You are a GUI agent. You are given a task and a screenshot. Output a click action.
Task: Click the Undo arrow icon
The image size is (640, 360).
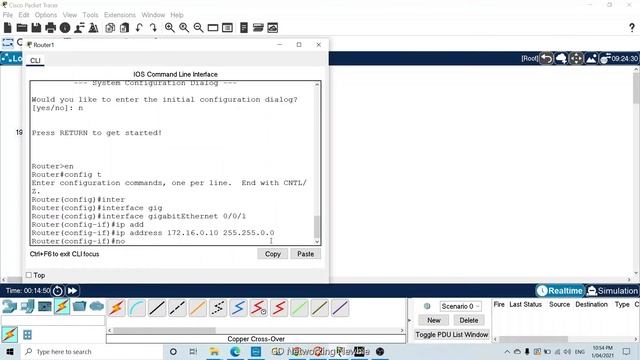click(x=139, y=28)
